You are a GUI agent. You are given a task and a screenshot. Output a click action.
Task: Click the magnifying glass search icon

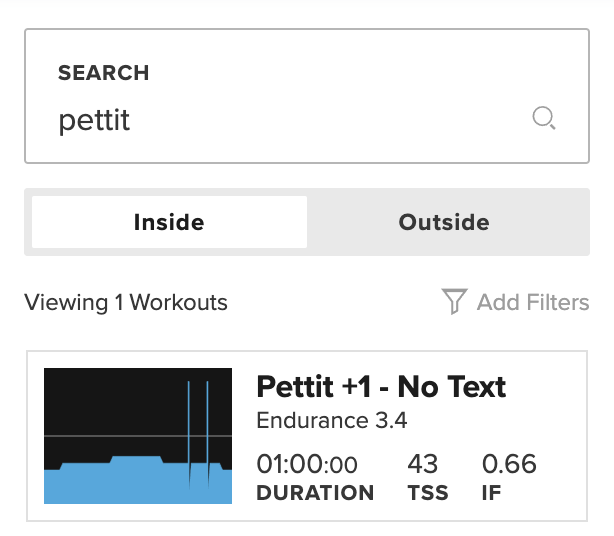click(543, 120)
